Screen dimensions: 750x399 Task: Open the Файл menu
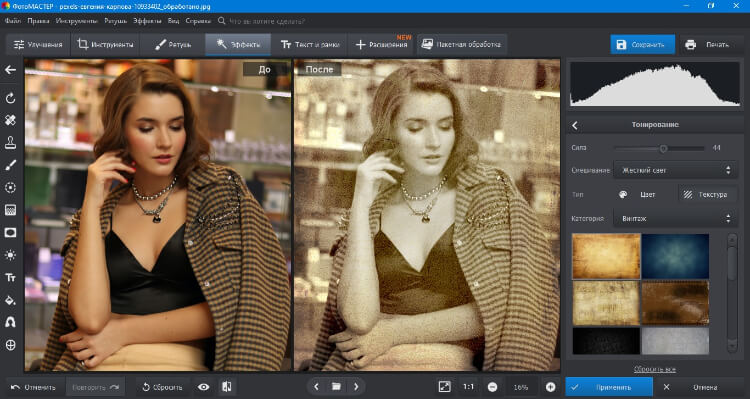click(x=12, y=21)
